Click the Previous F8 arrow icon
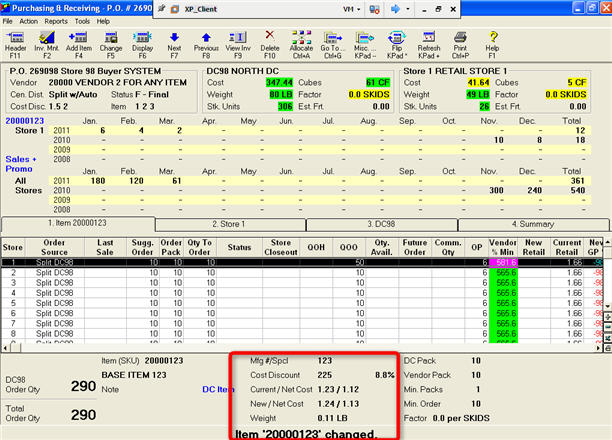This screenshot has width=612, height=440. tap(206, 41)
